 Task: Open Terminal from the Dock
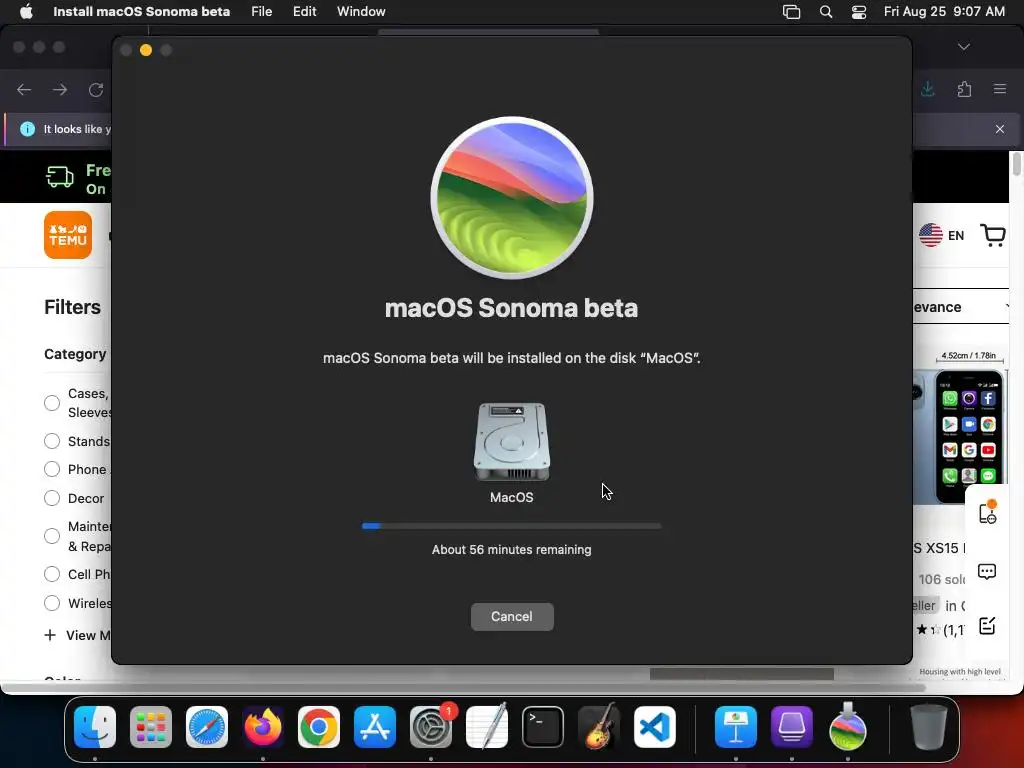pos(543,727)
